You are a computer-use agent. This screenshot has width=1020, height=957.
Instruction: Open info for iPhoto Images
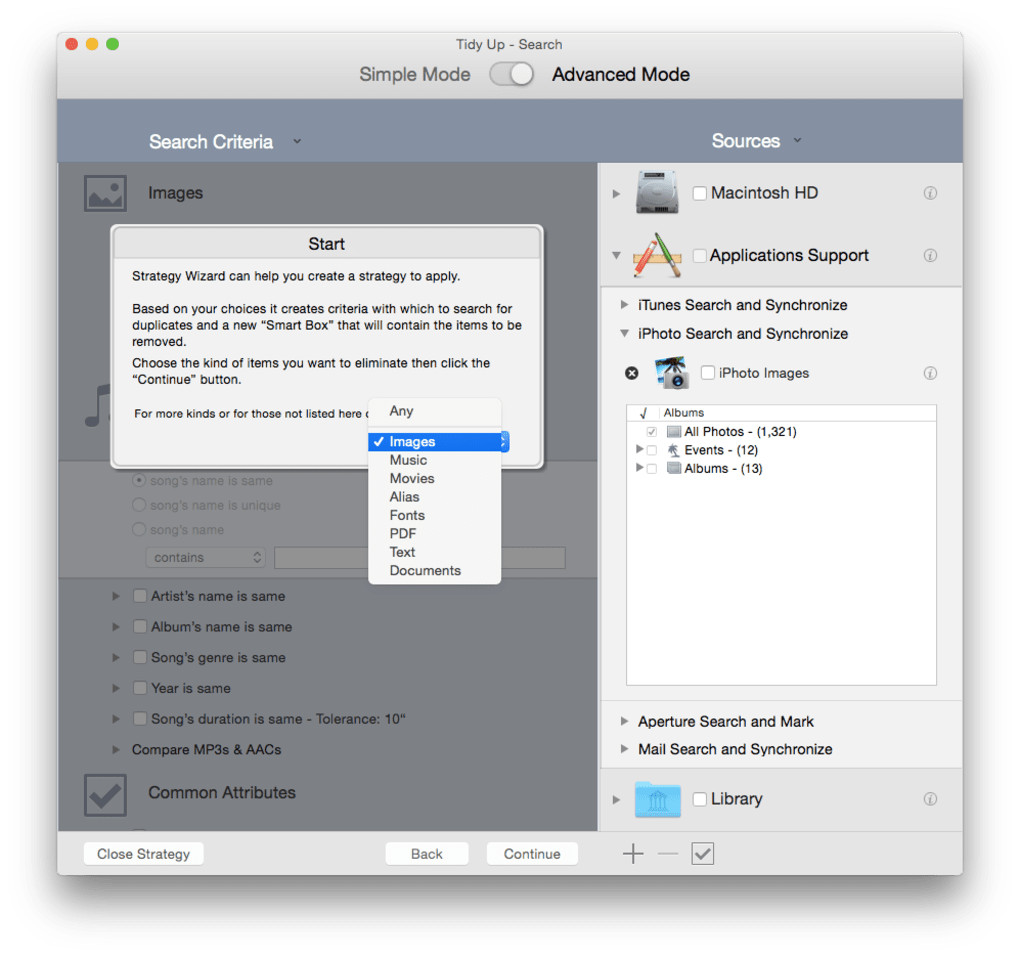[930, 373]
